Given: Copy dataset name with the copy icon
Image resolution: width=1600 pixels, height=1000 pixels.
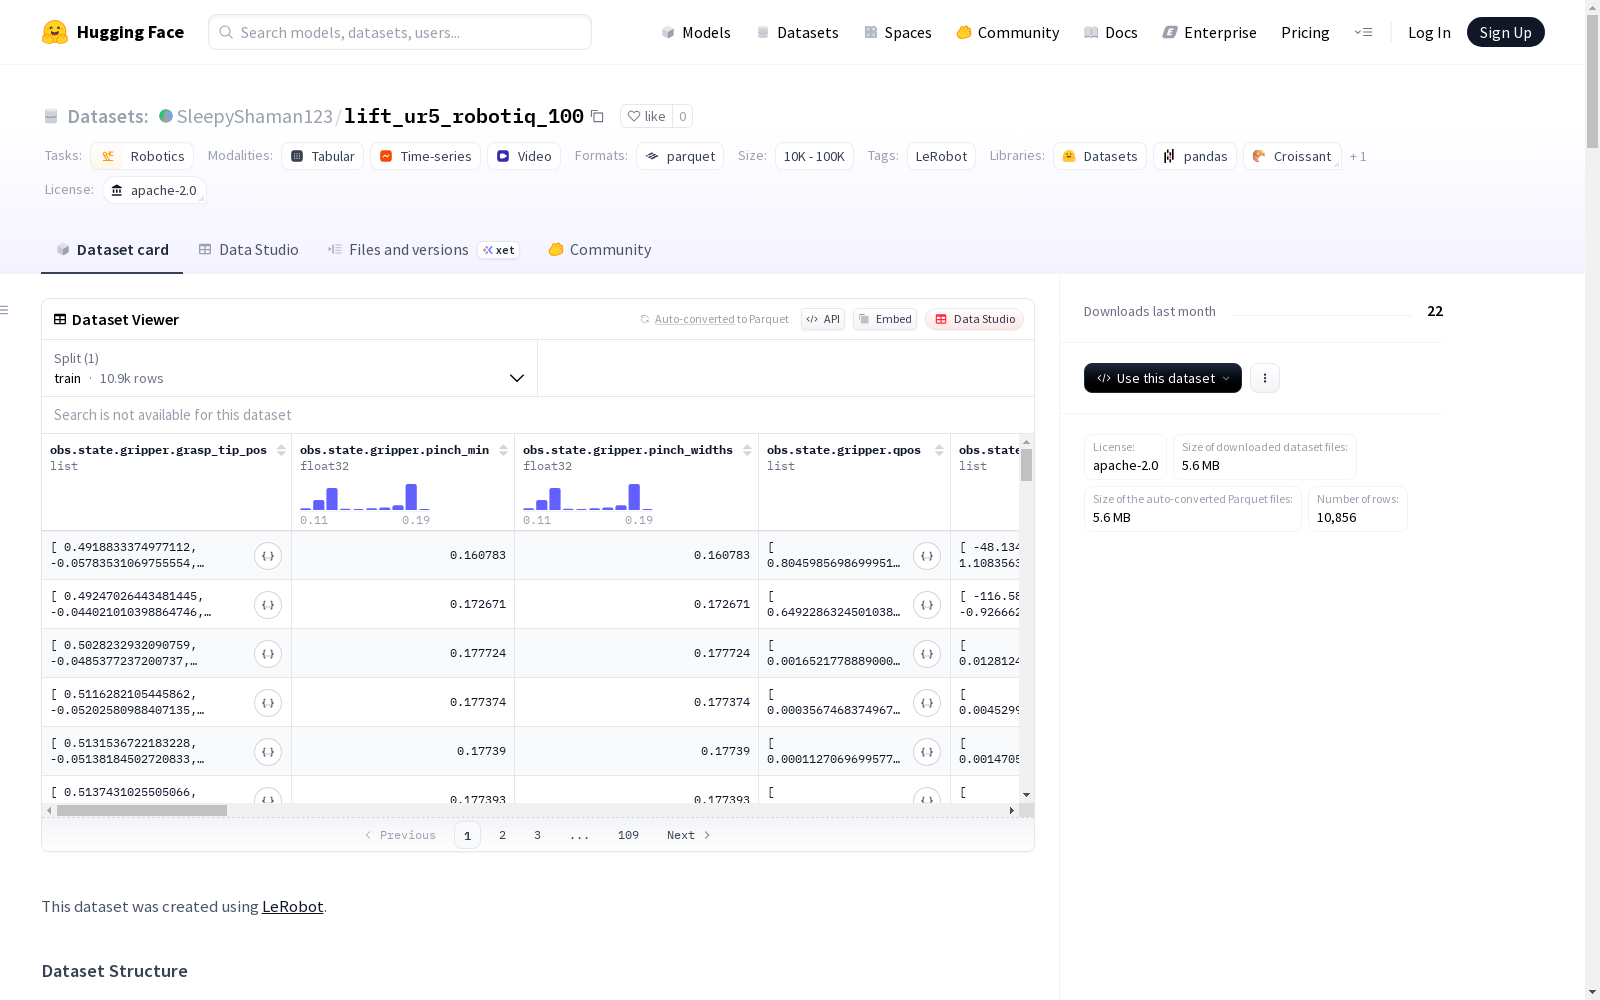Looking at the screenshot, I should (x=597, y=116).
